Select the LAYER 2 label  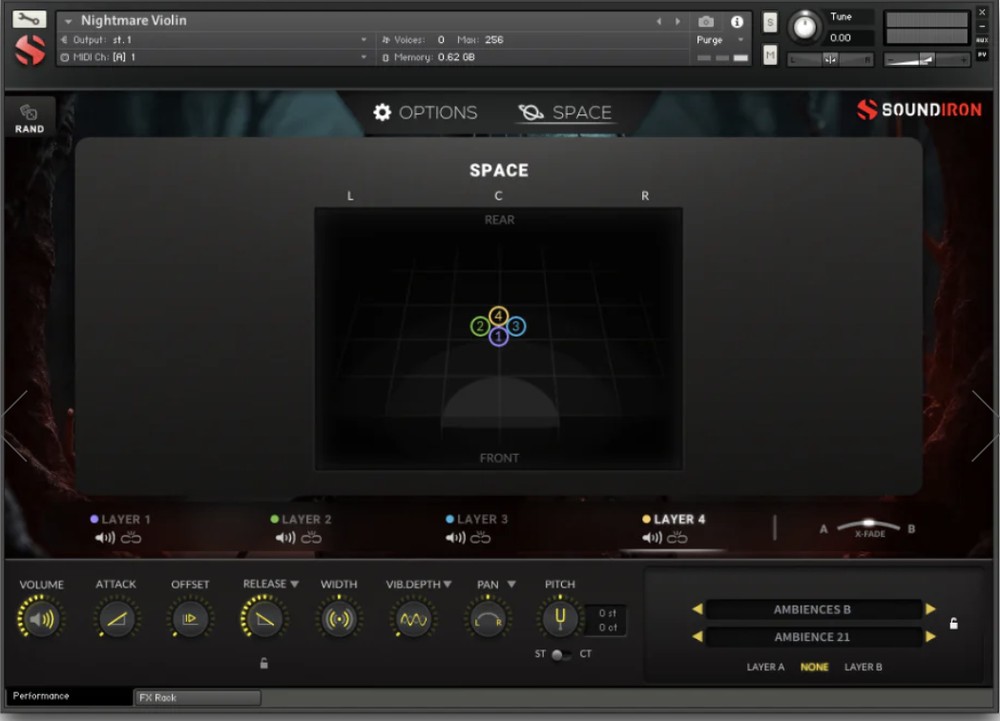tap(305, 519)
